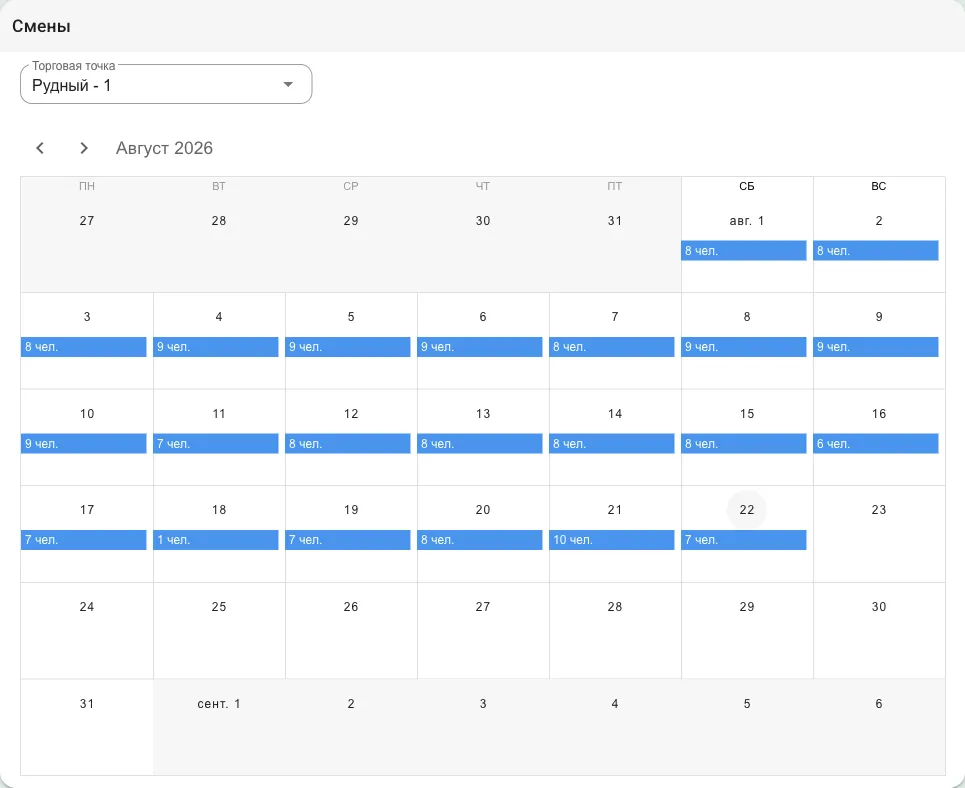The width and height of the screenshot is (965, 788).
Task: Open the dropdown arrow of Торговая точка
Action: tap(288, 84)
